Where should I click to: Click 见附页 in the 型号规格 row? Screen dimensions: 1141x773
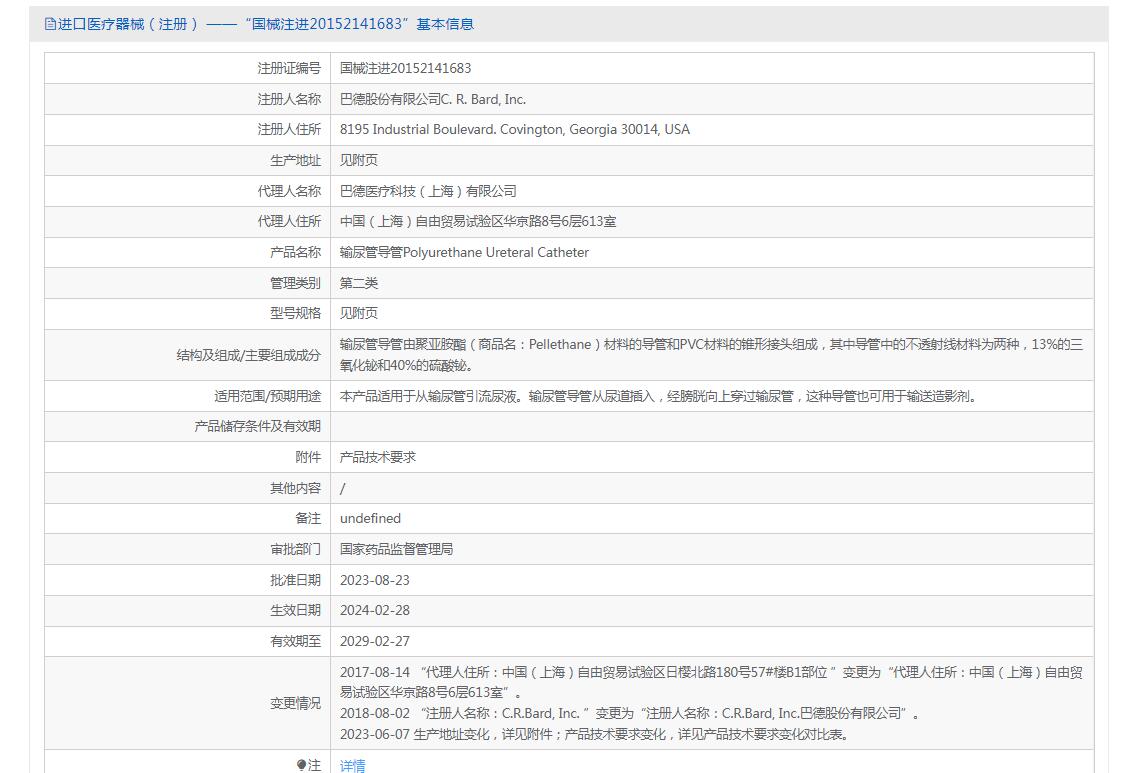click(359, 313)
